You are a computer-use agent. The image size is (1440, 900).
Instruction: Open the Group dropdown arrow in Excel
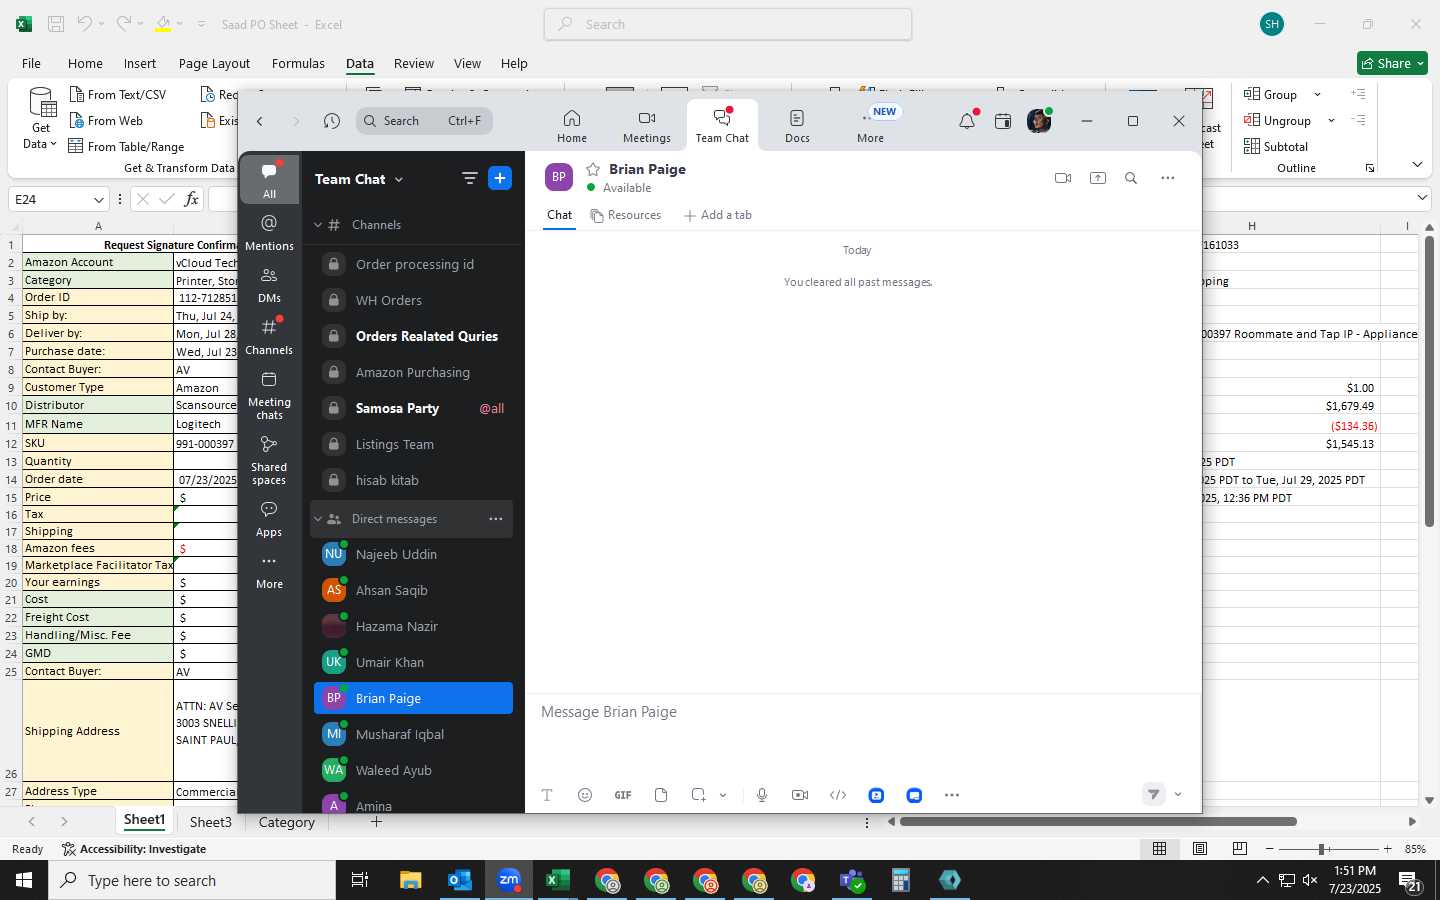pyautogui.click(x=1317, y=94)
